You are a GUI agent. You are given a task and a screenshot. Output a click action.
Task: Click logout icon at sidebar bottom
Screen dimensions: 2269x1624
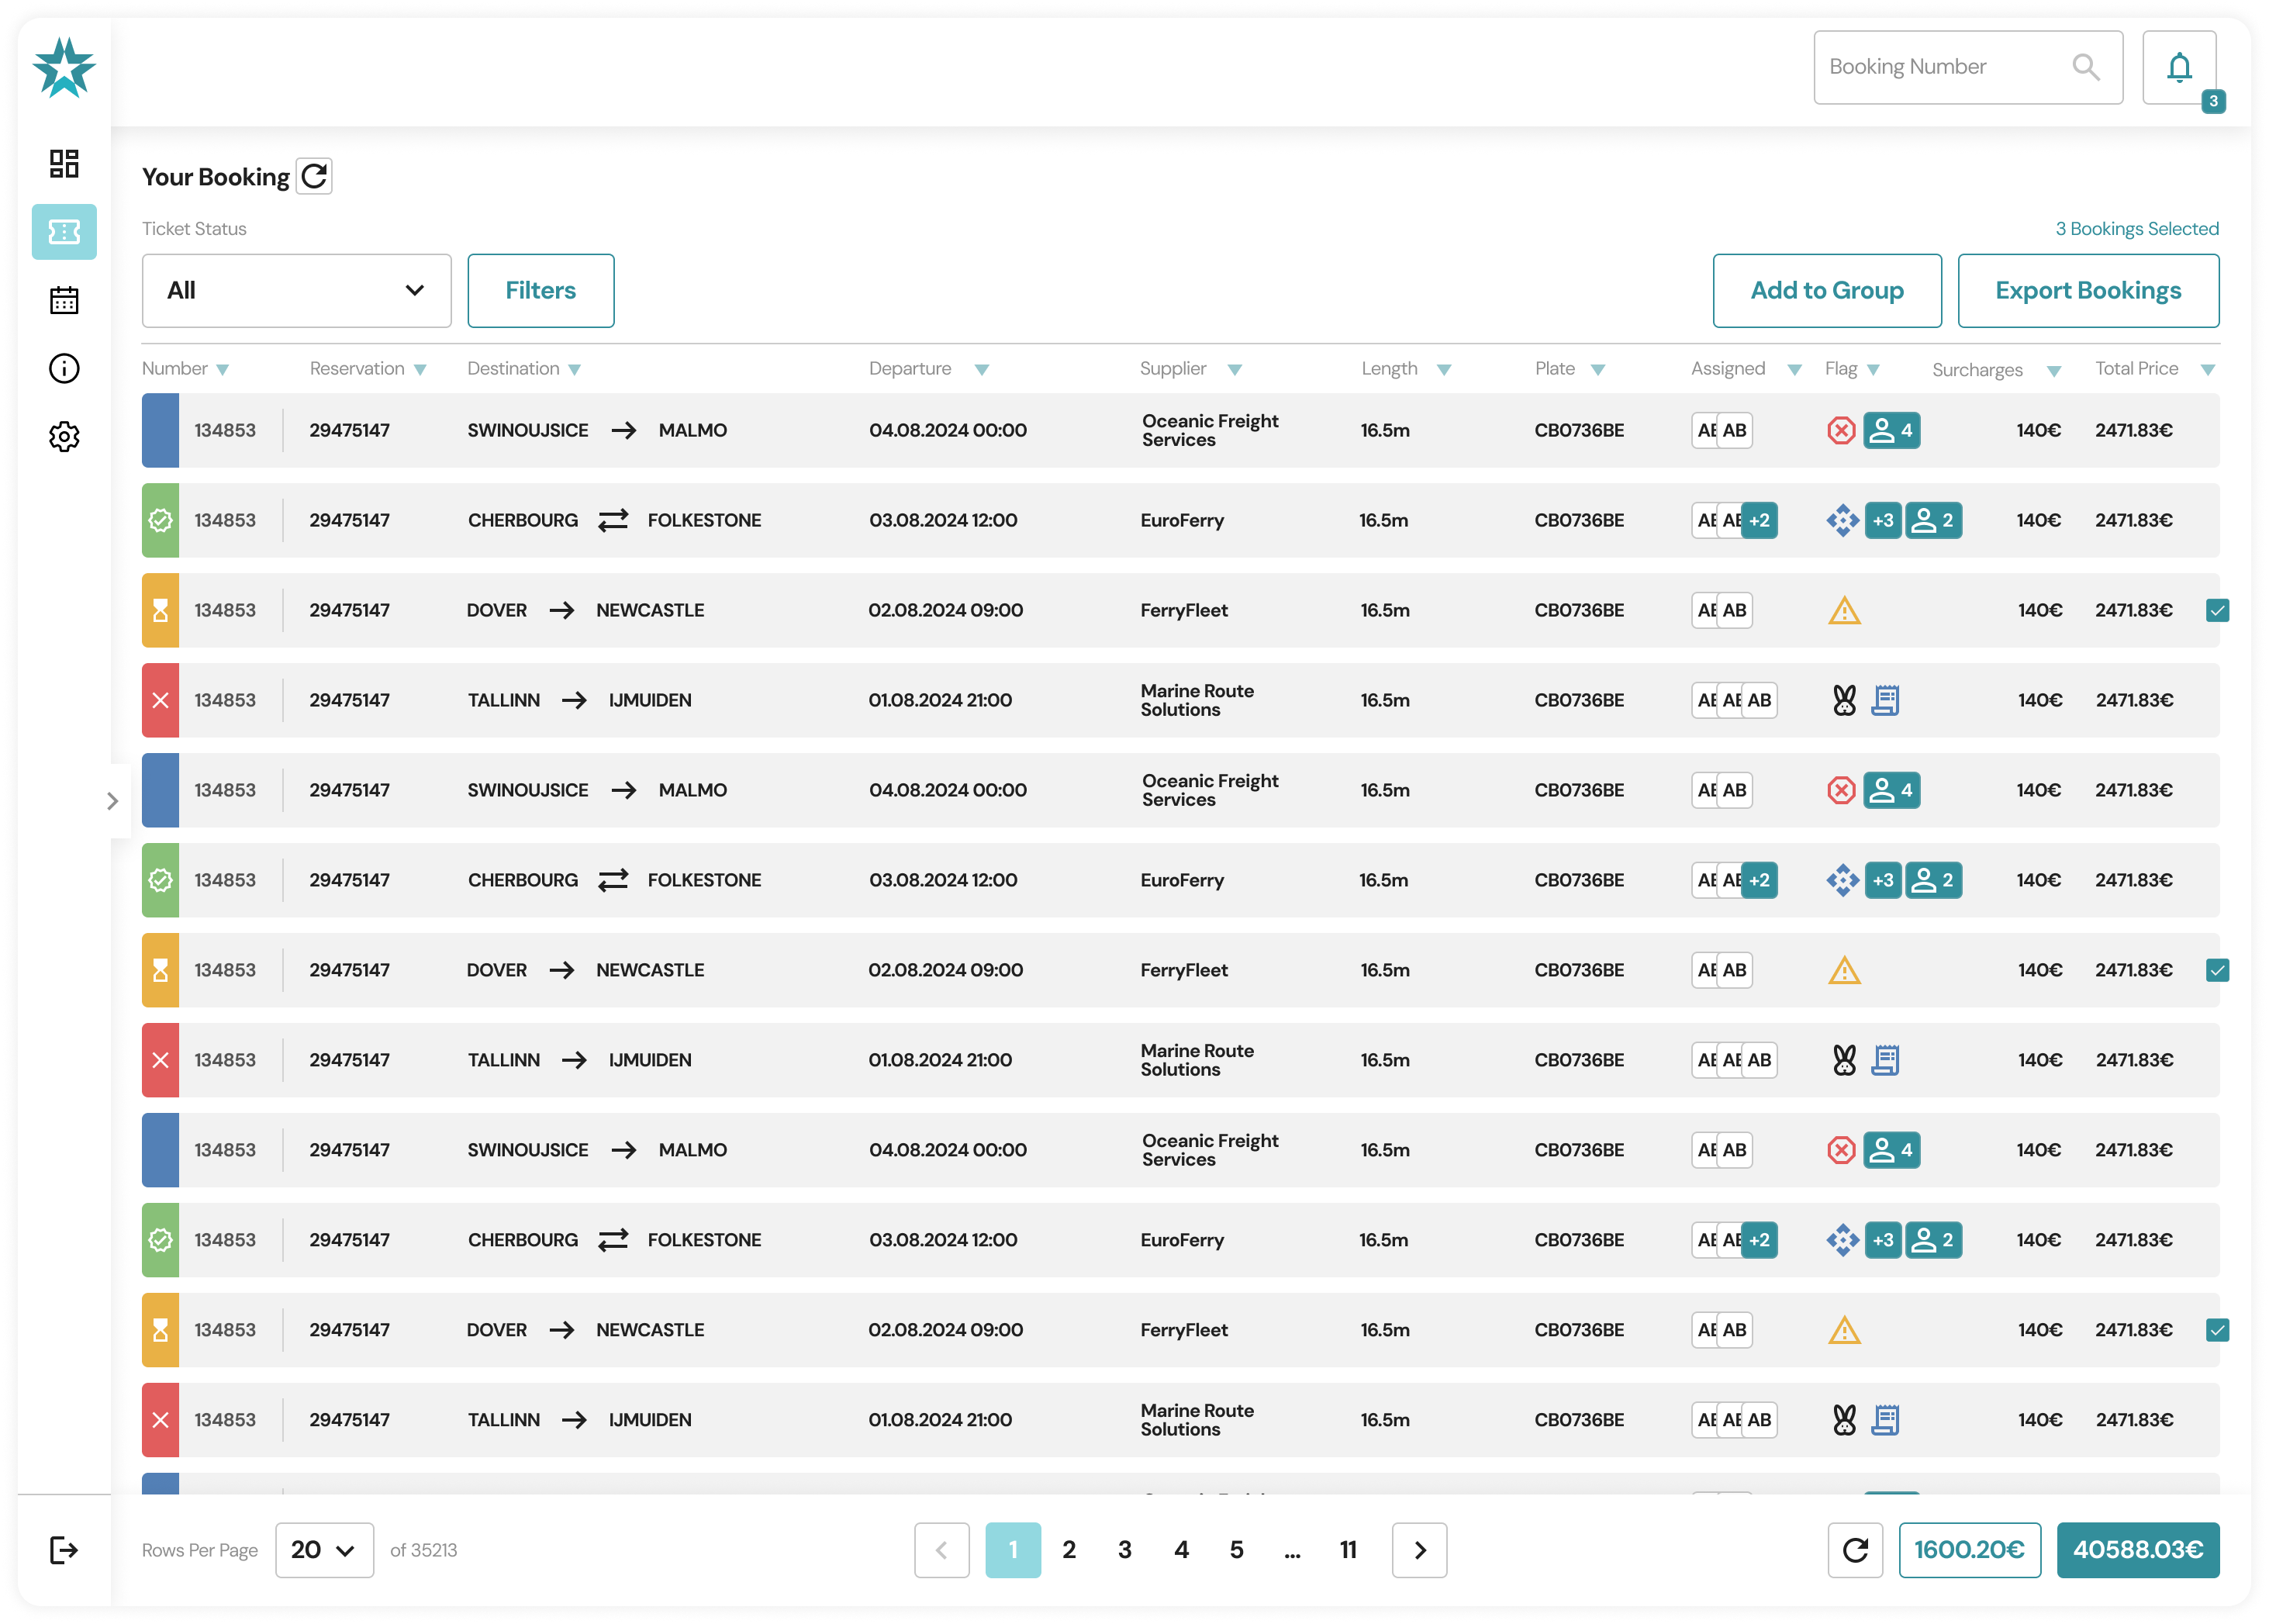[x=64, y=1550]
